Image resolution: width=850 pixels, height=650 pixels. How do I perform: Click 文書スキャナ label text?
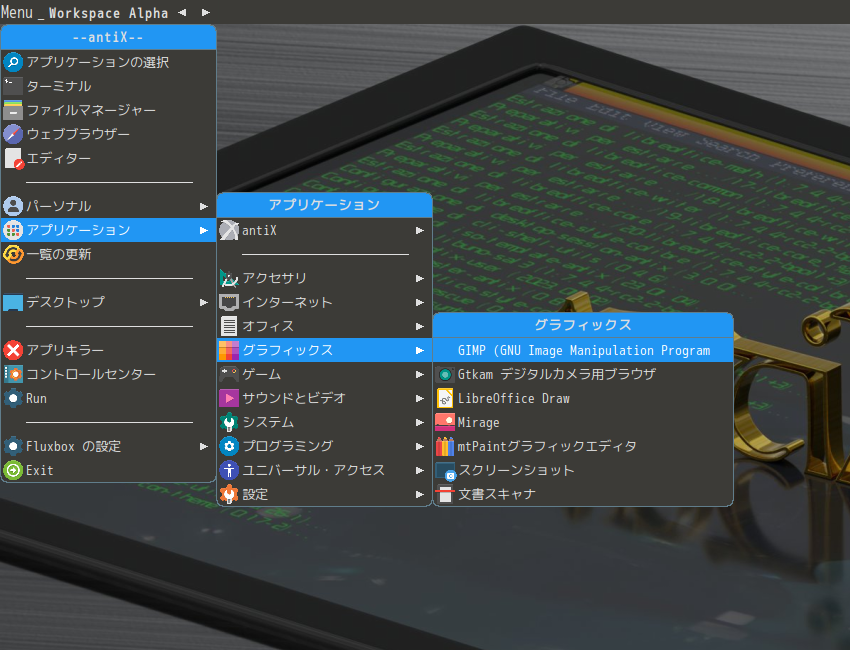497,494
